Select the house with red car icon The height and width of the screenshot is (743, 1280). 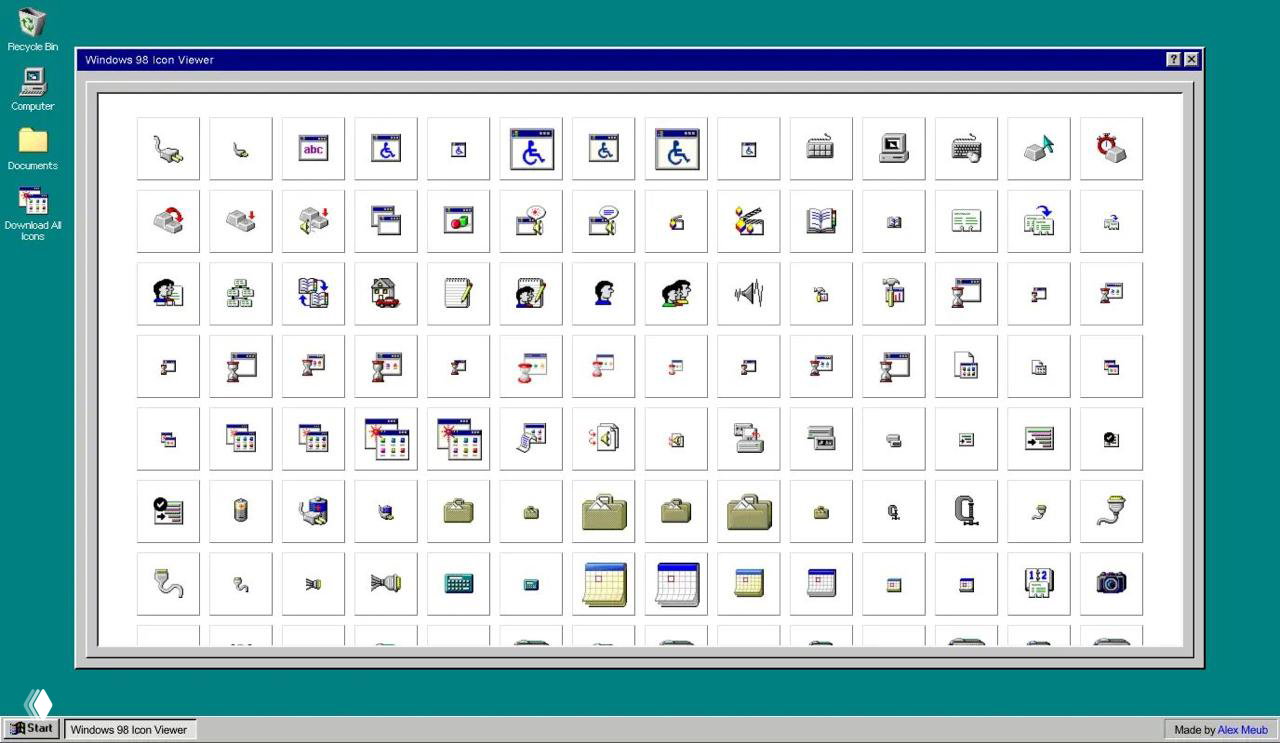pos(386,294)
